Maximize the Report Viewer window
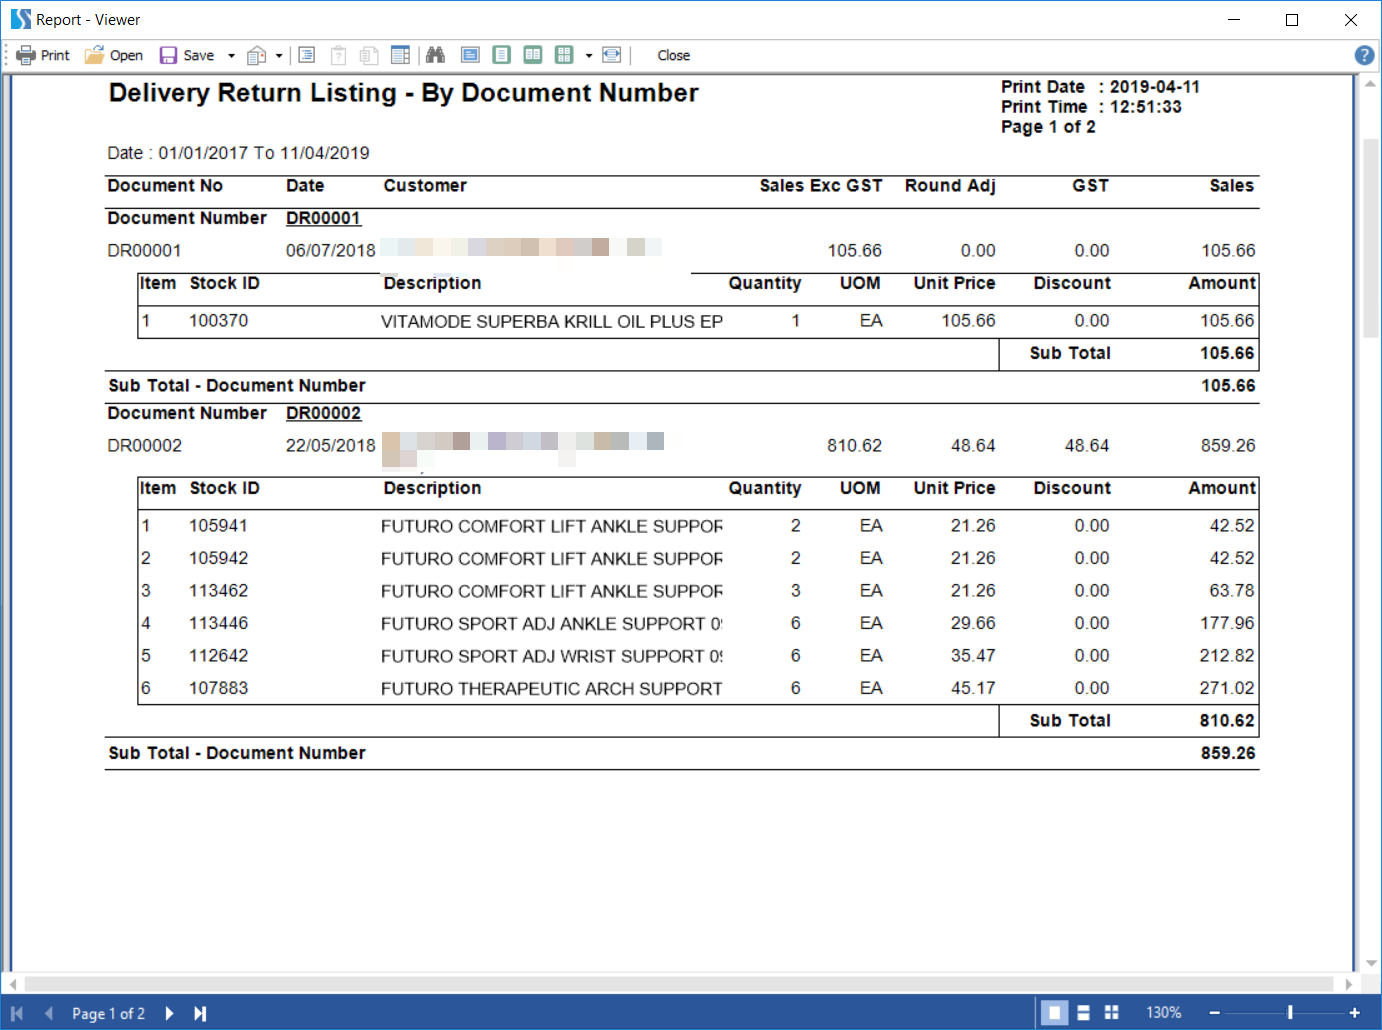The width and height of the screenshot is (1382, 1030). 1292,20
